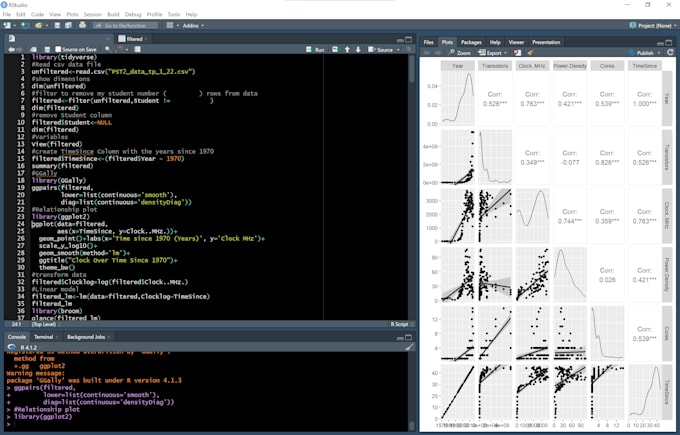Open the Plots menu
680x435 pixels.
(72, 14)
